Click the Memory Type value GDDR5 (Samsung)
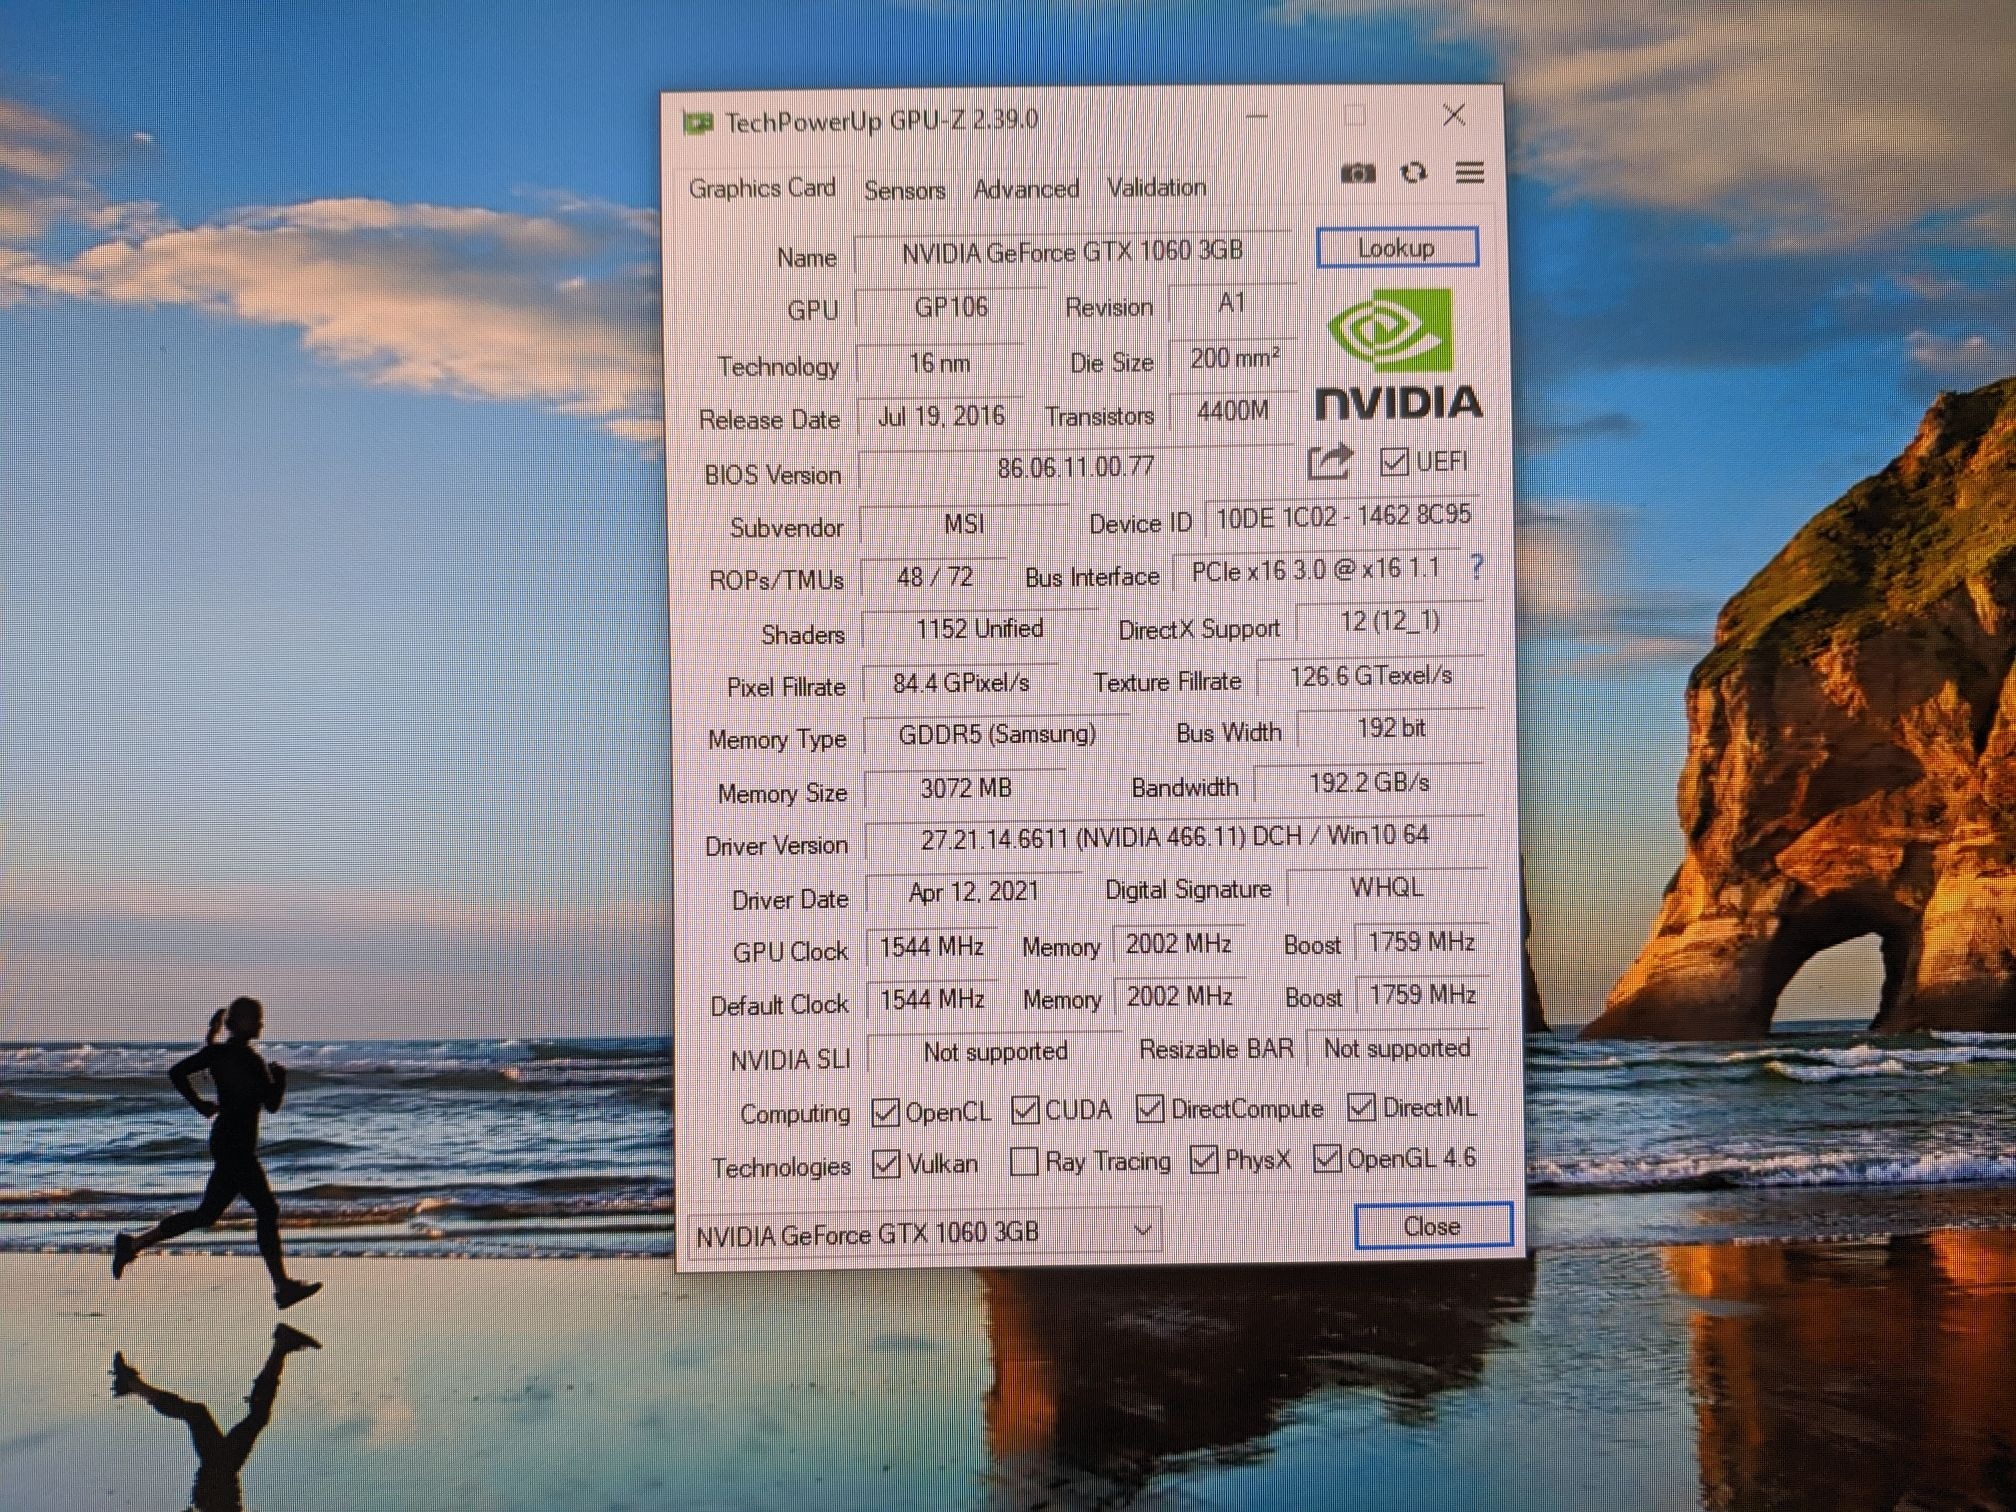The image size is (2016, 1512). (997, 735)
